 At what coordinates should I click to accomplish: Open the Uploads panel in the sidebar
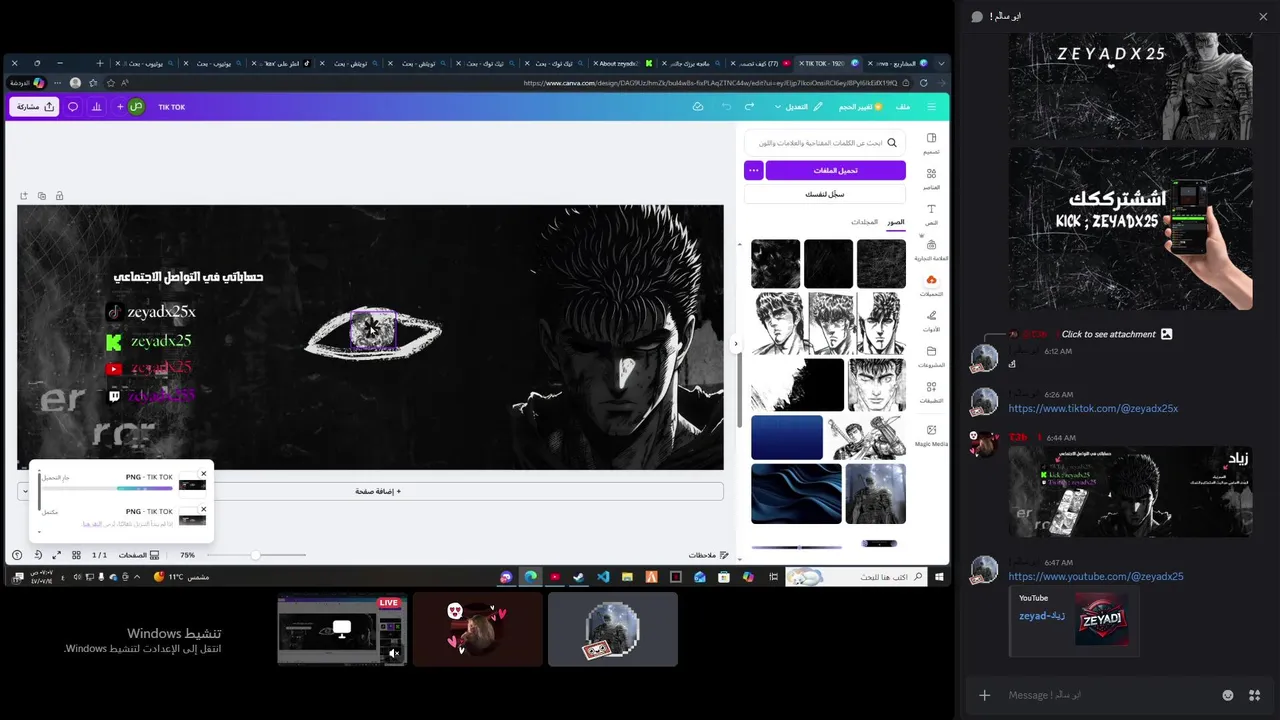pos(931,286)
